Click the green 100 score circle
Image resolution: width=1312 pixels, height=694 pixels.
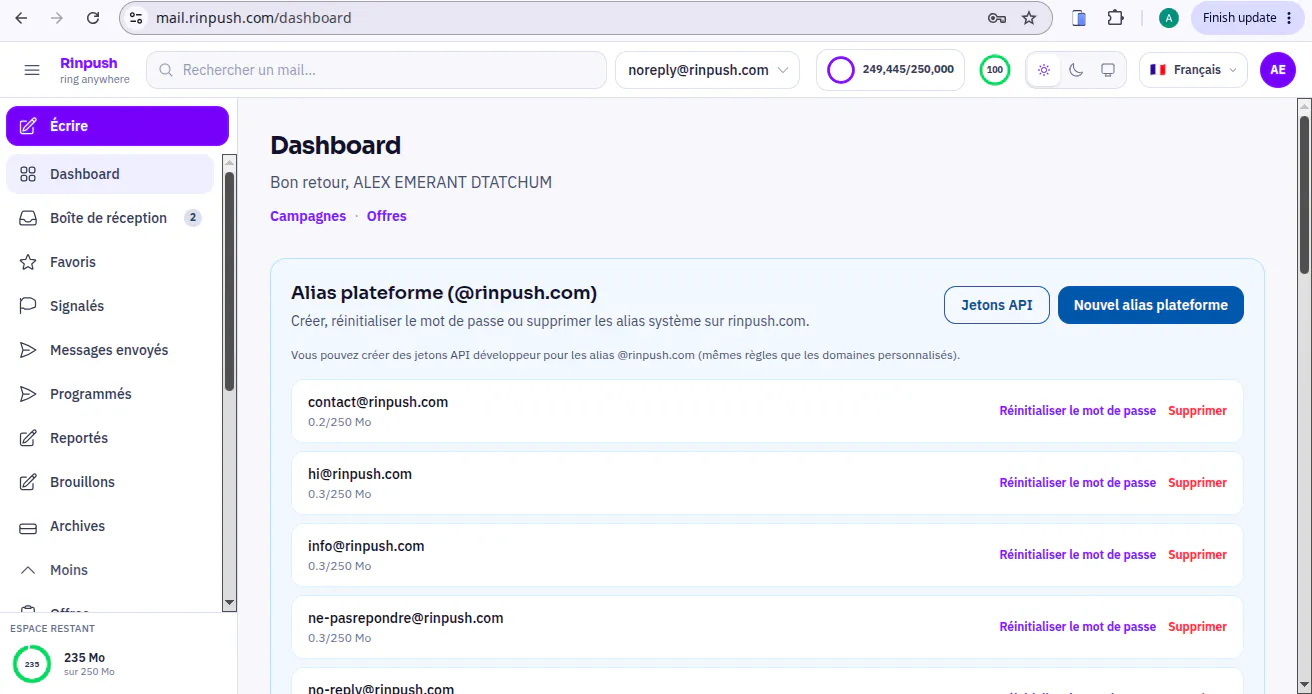pyautogui.click(x=995, y=70)
